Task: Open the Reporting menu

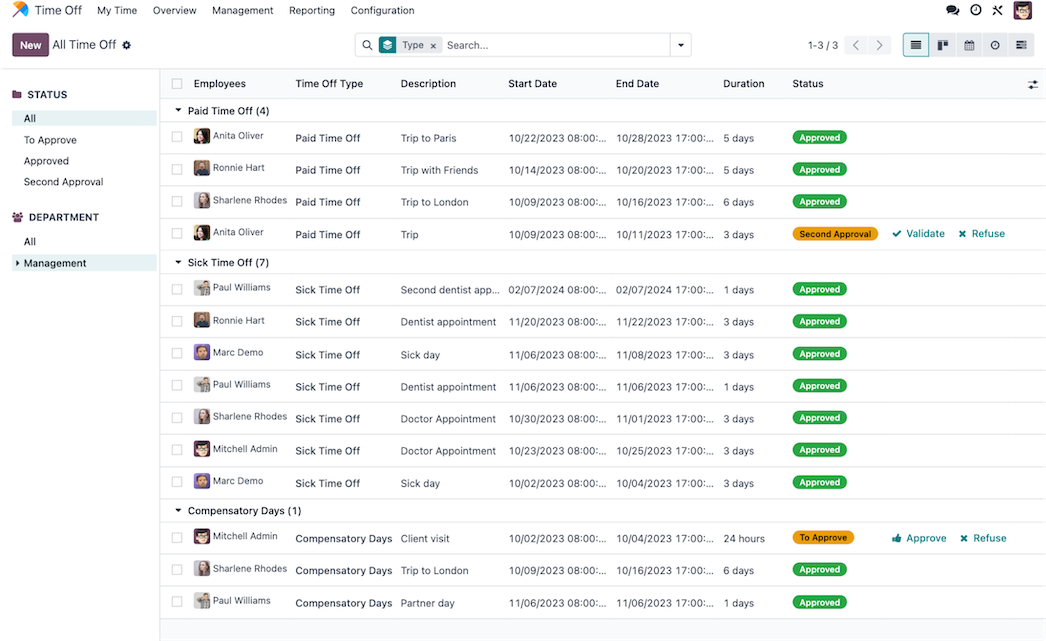Action: tap(311, 10)
